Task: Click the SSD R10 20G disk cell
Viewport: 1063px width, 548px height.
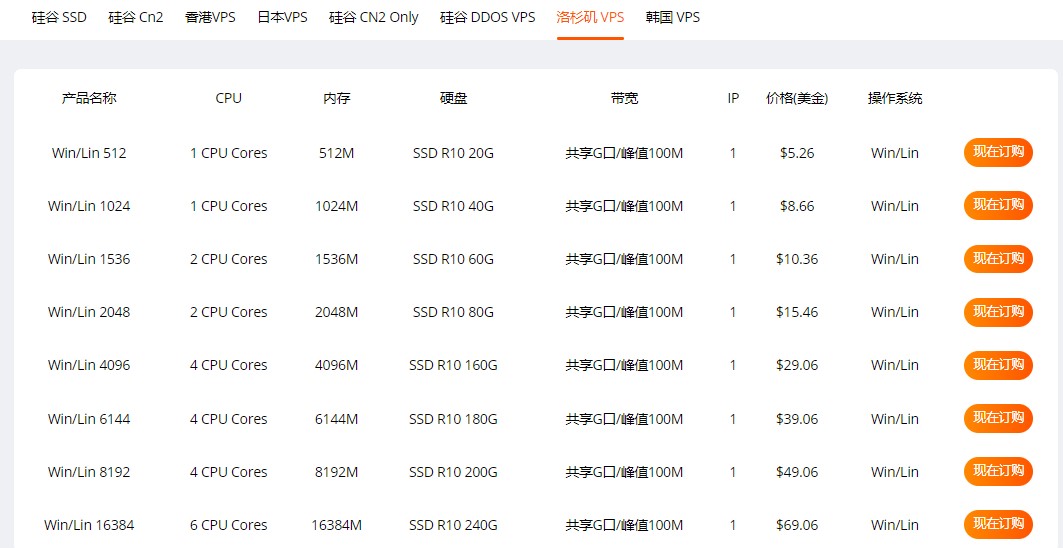Action: click(x=453, y=153)
